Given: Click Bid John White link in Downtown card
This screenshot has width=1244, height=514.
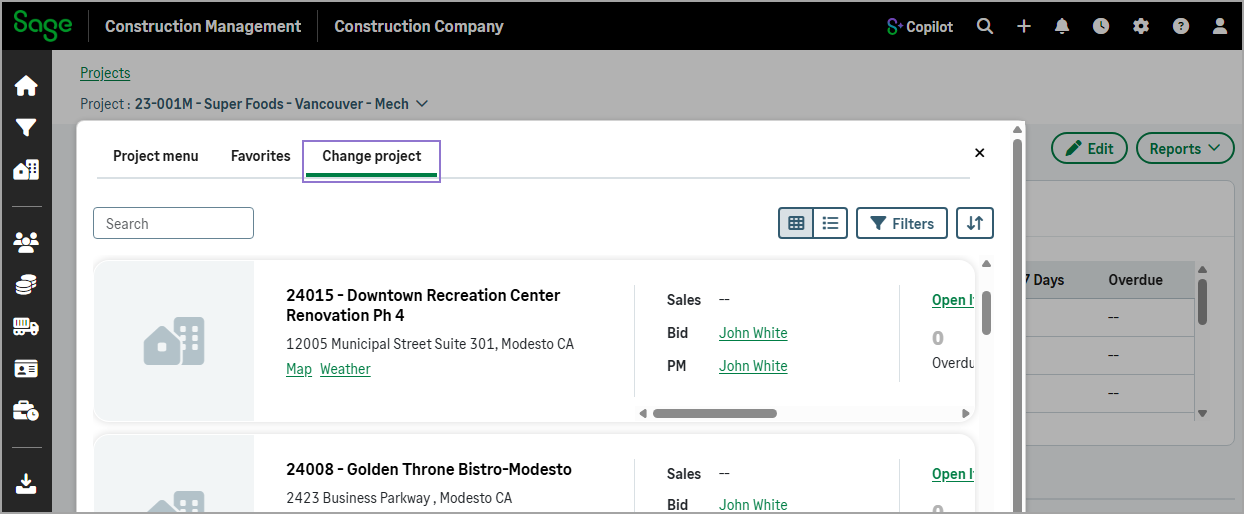Looking at the screenshot, I should click(x=753, y=333).
